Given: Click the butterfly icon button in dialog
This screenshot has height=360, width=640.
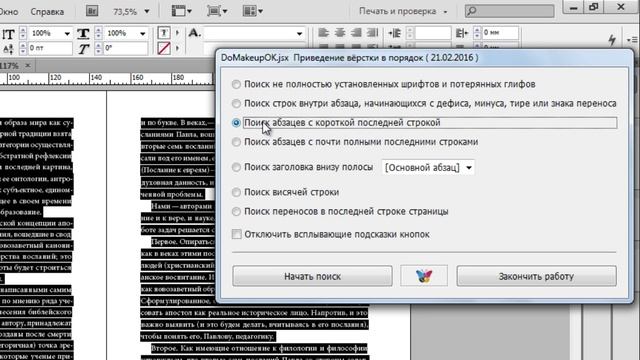Looking at the screenshot, I should 424,276.
